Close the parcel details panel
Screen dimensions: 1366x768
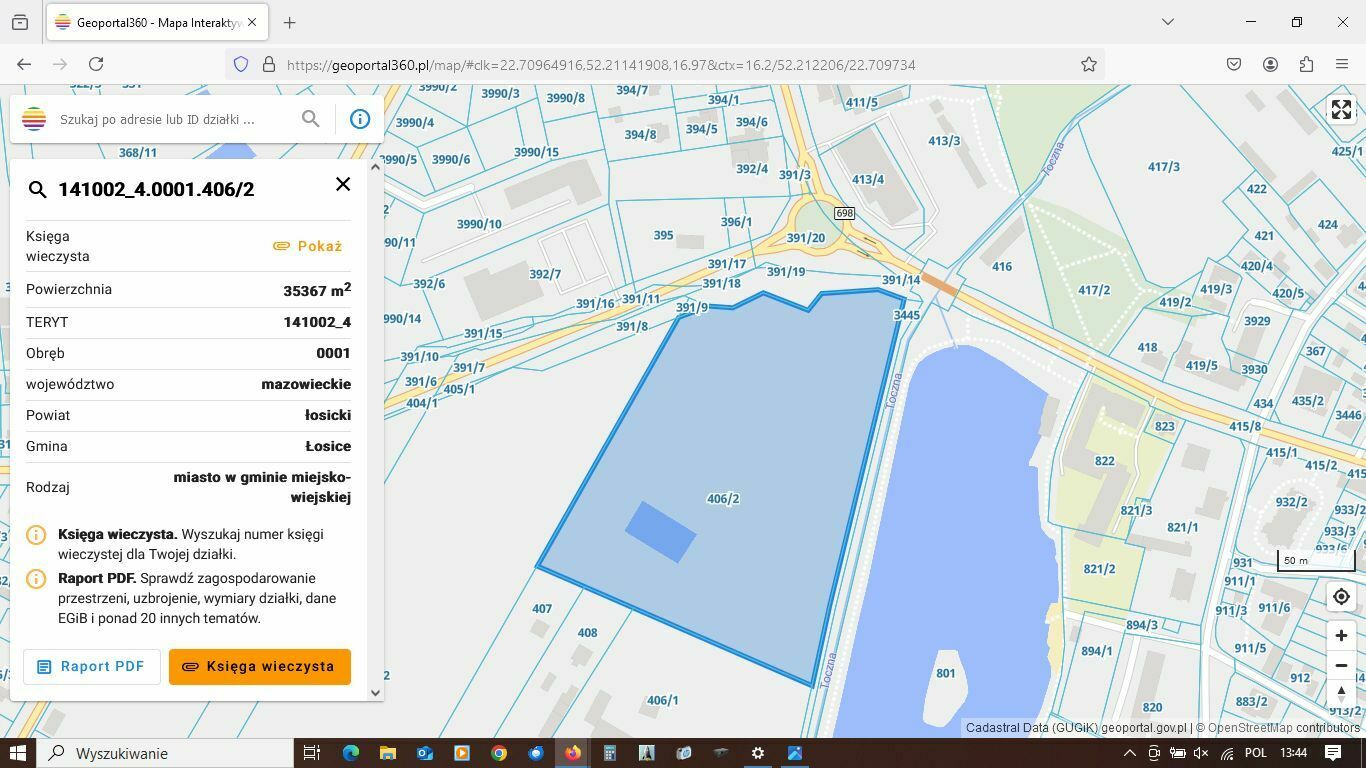(x=343, y=184)
